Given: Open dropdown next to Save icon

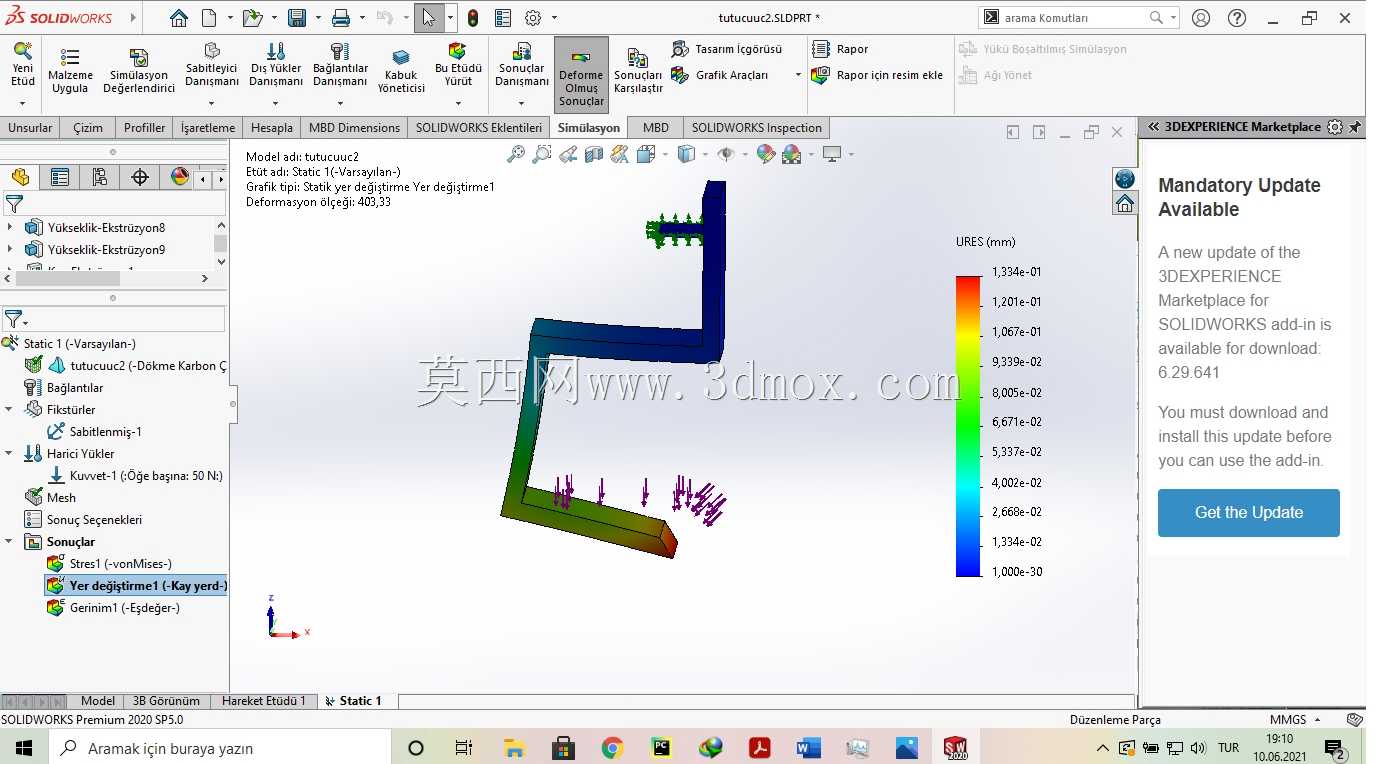Looking at the screenshot, I should tap(318, 18).
